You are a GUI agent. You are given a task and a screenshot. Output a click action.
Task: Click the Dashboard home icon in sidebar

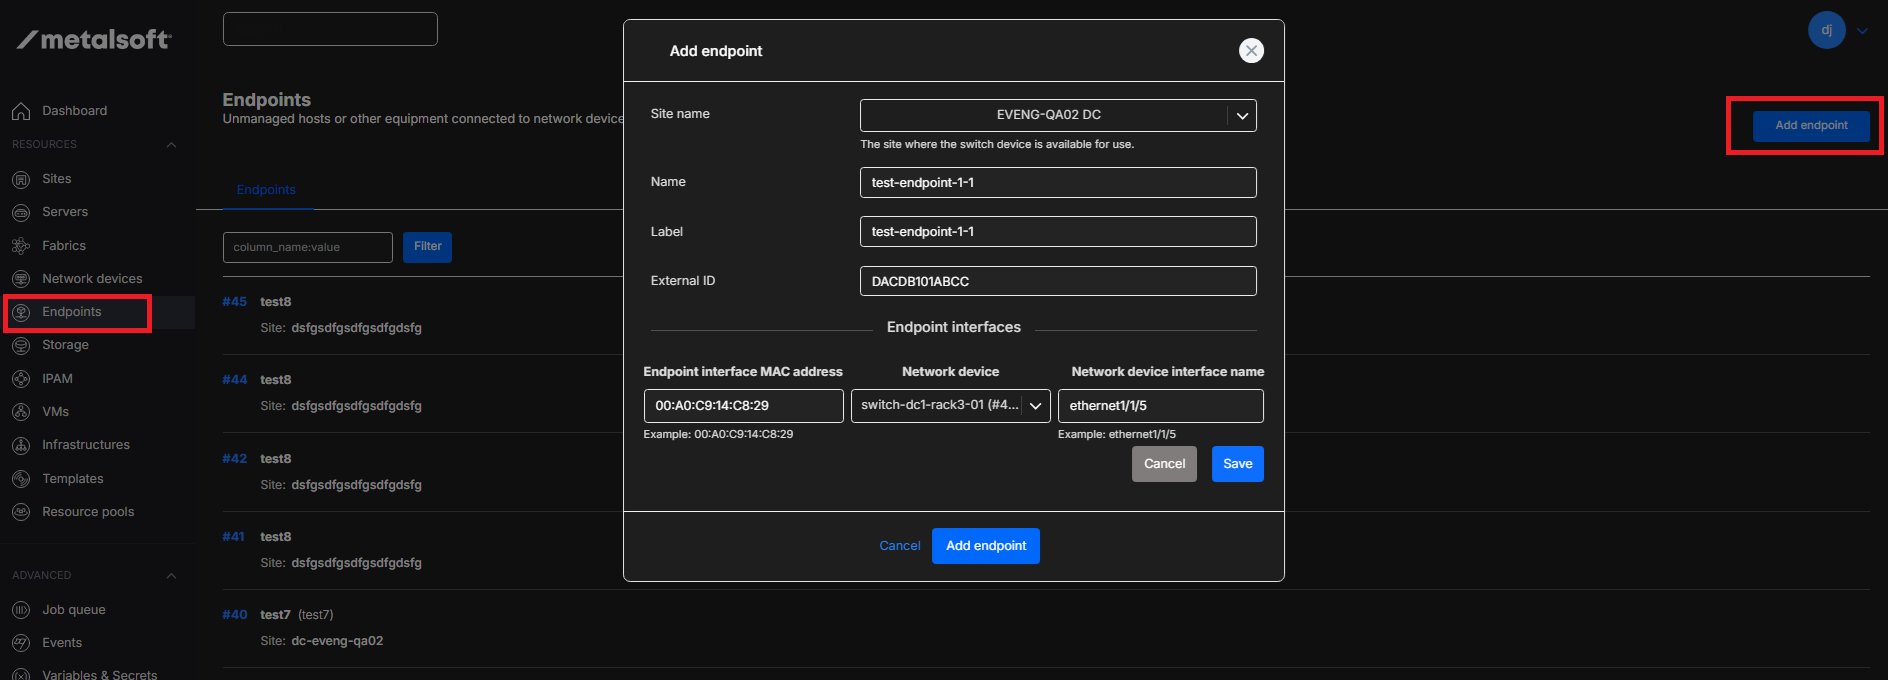[x=21, y=111]
